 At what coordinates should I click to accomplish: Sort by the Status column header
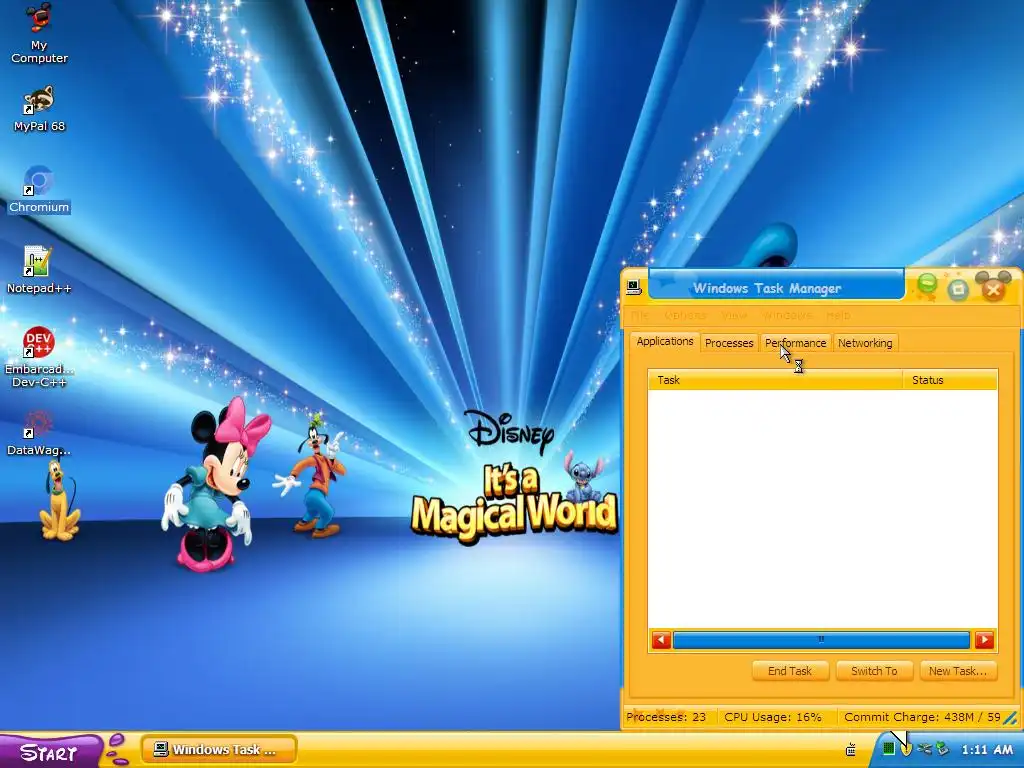coord(950,380)
